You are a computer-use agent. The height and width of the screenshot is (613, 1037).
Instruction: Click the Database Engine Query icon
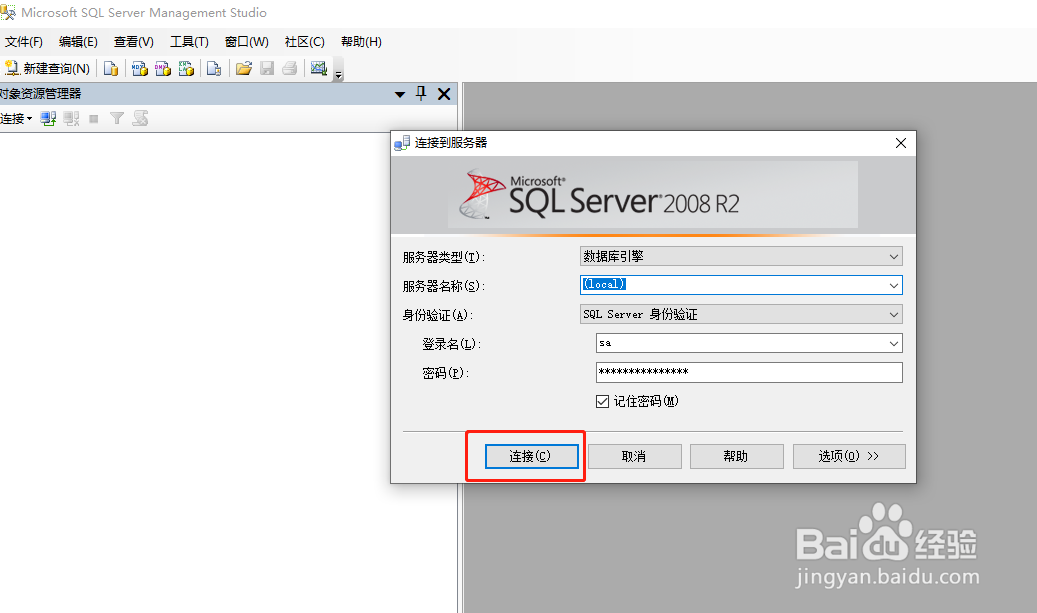pos(111,68)
